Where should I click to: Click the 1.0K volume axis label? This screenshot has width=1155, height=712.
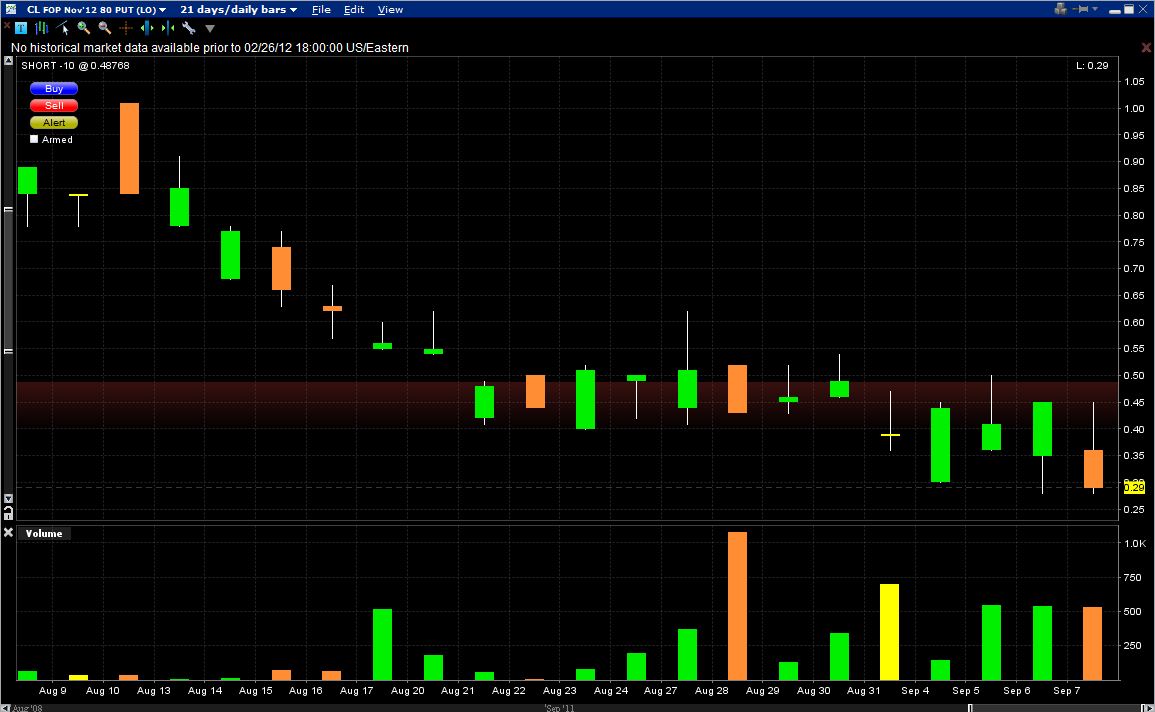[x=1135, y=543]
